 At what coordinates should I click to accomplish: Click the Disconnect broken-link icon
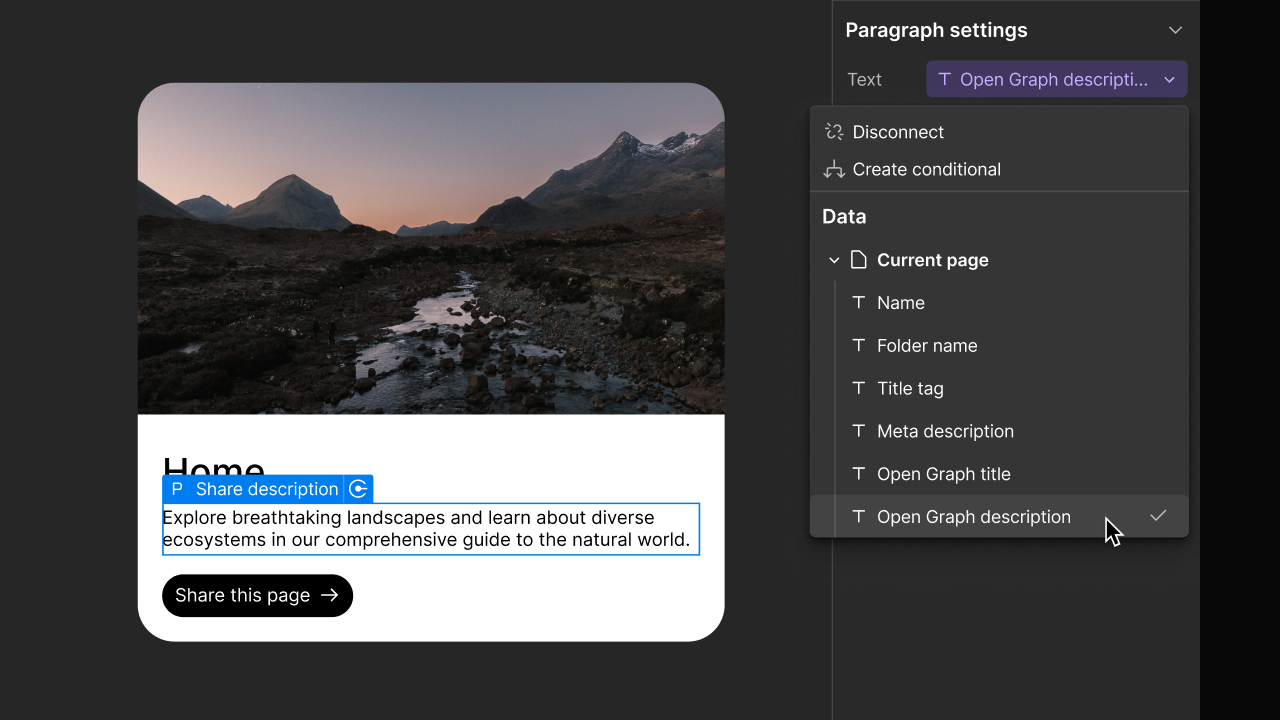833,131
